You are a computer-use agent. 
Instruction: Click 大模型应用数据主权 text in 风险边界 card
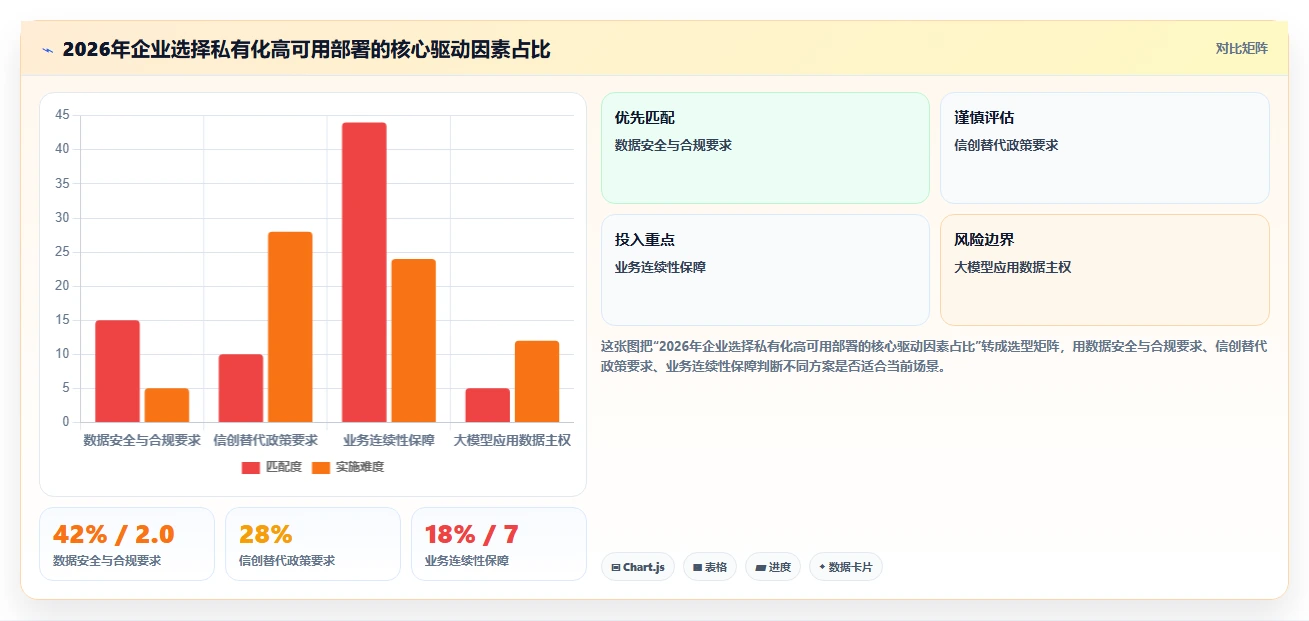pyautogui.click(x=1013, y=267)
